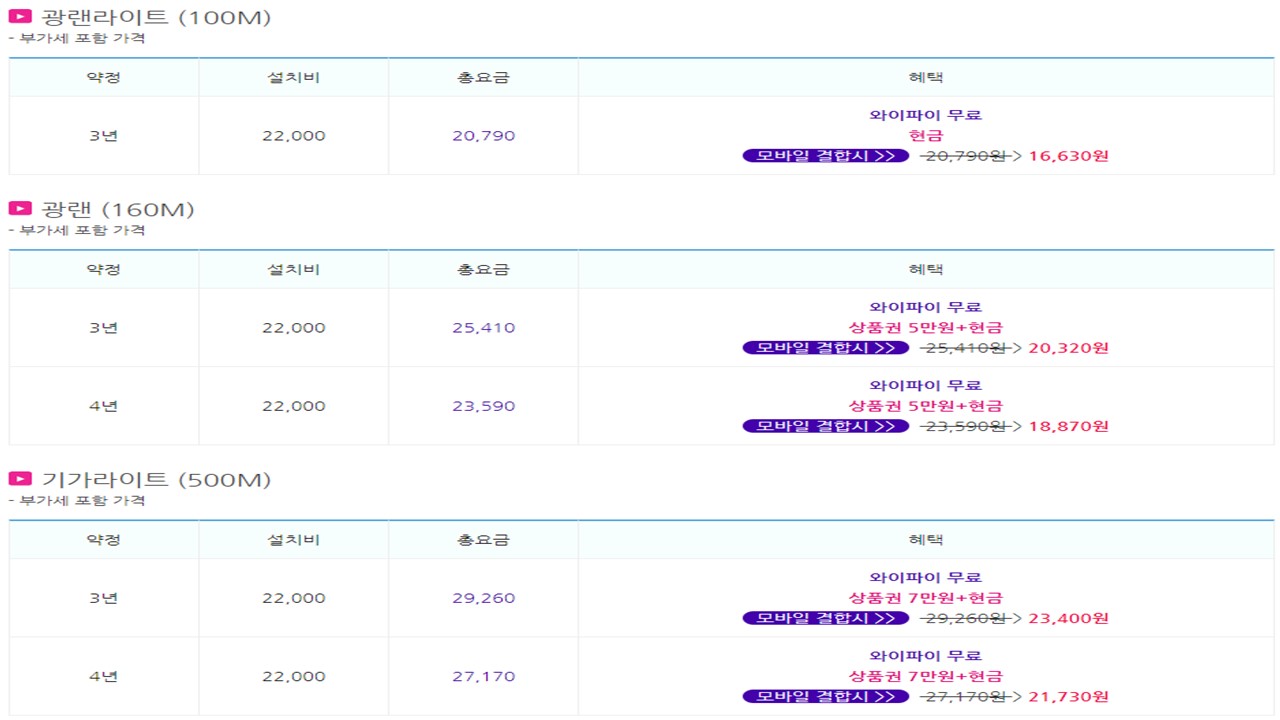Select the 광랜라이트 (100M) heading
Viewport: 1280px width, 720px height.
point(156,17)
